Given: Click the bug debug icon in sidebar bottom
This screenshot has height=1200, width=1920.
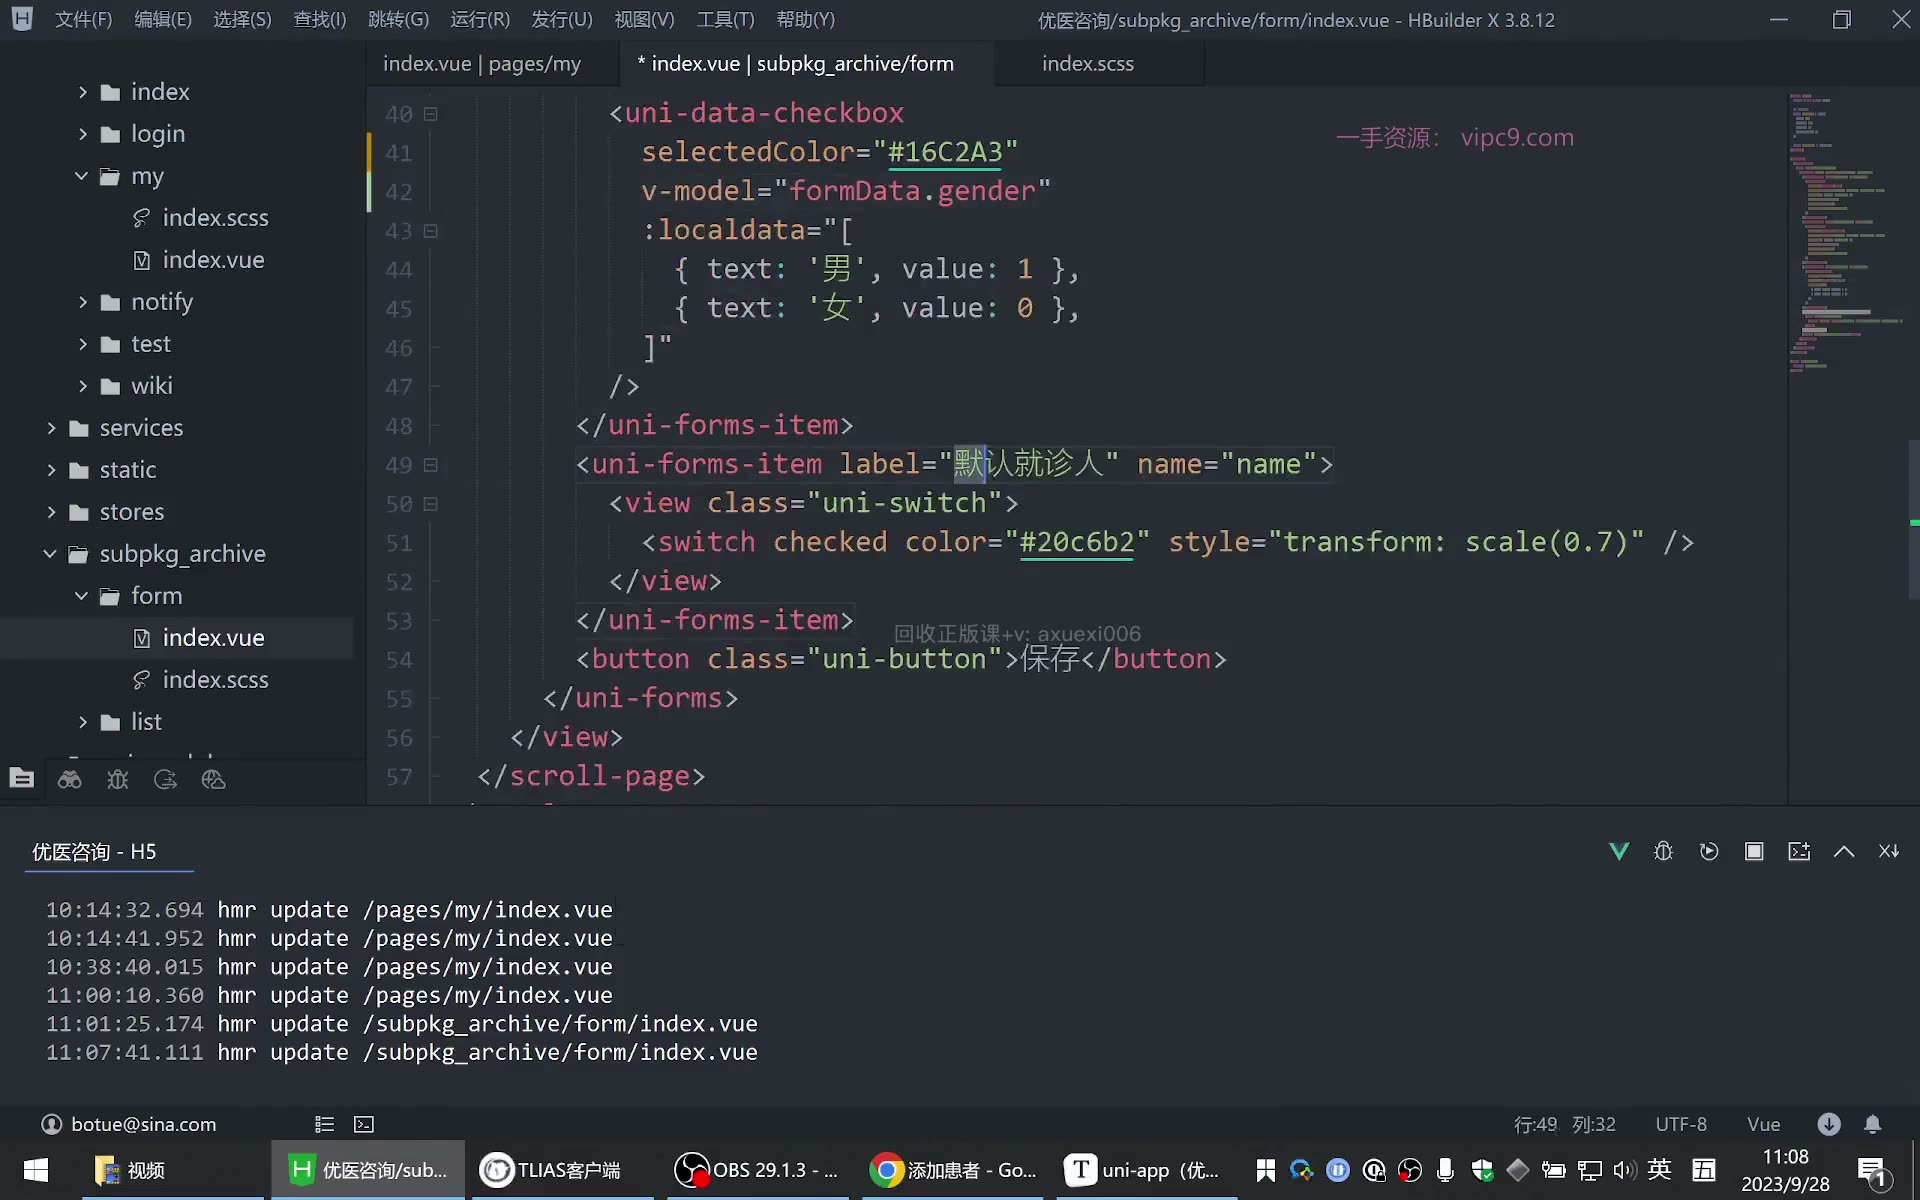Looking at the screenshot, I should [x=117, y=779].
